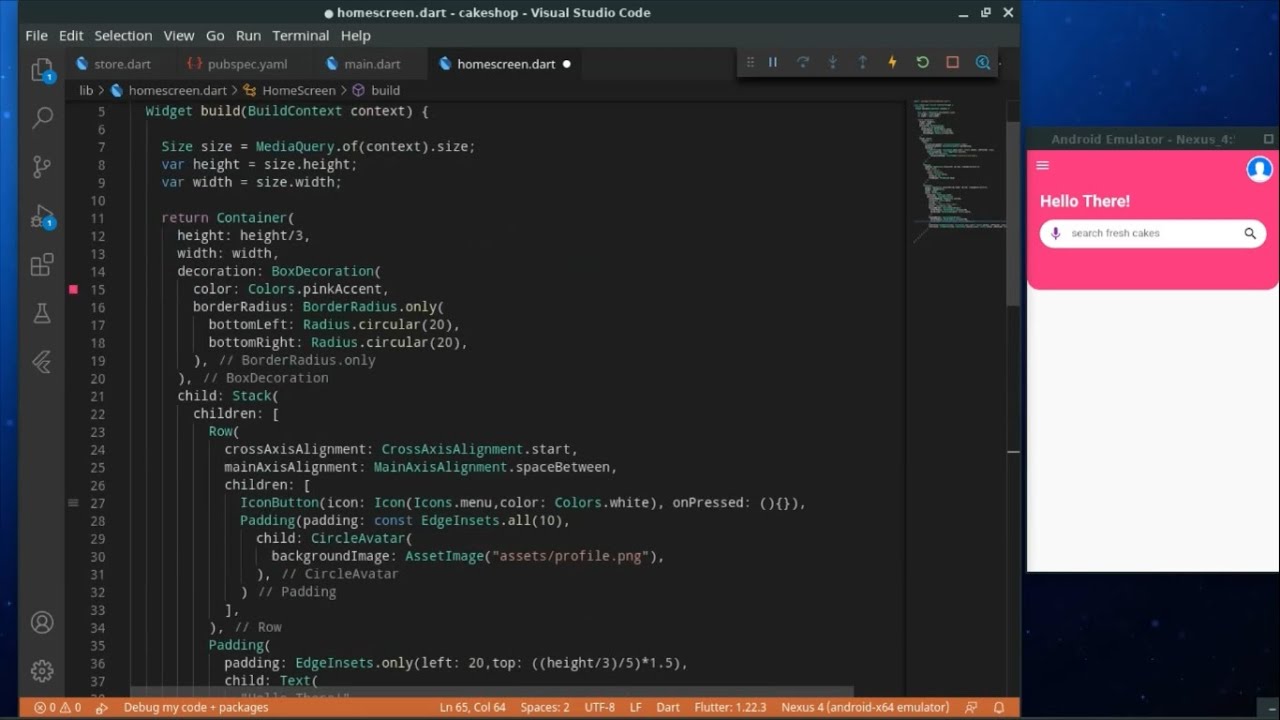Change Dart language mode
This screenshot has height=720, width=1280.
tap(668, 707)
